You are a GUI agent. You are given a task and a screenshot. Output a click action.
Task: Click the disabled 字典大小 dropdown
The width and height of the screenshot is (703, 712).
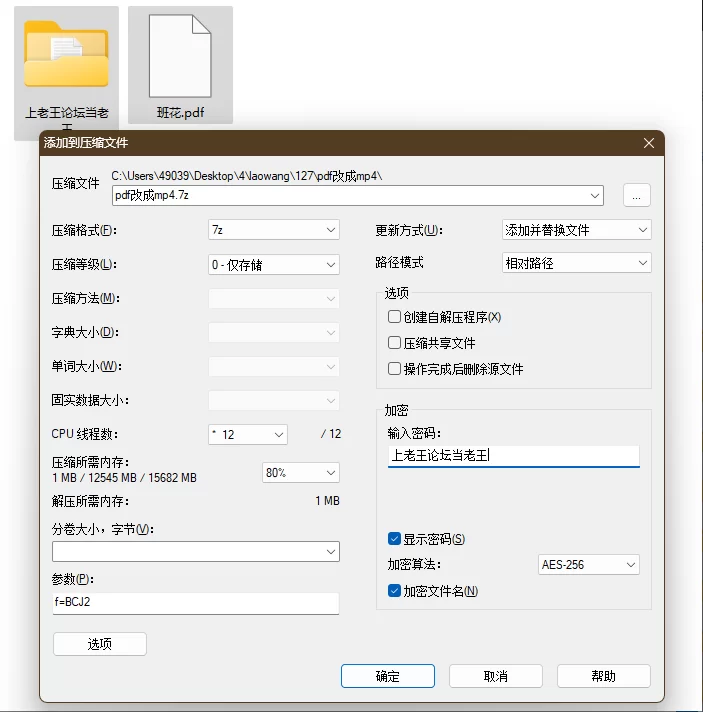(274, 332)
